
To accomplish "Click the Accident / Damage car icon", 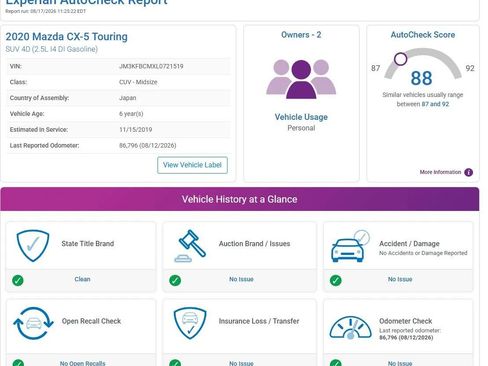I will pos(350,246).
